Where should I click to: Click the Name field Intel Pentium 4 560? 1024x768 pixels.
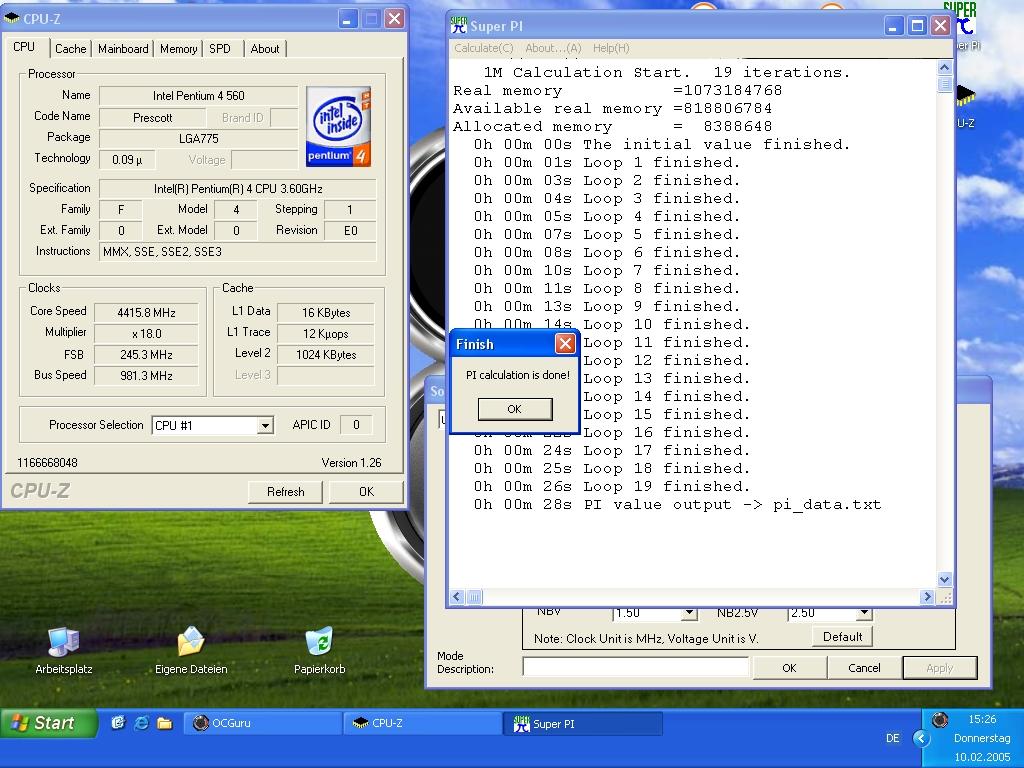click(199, 96)
